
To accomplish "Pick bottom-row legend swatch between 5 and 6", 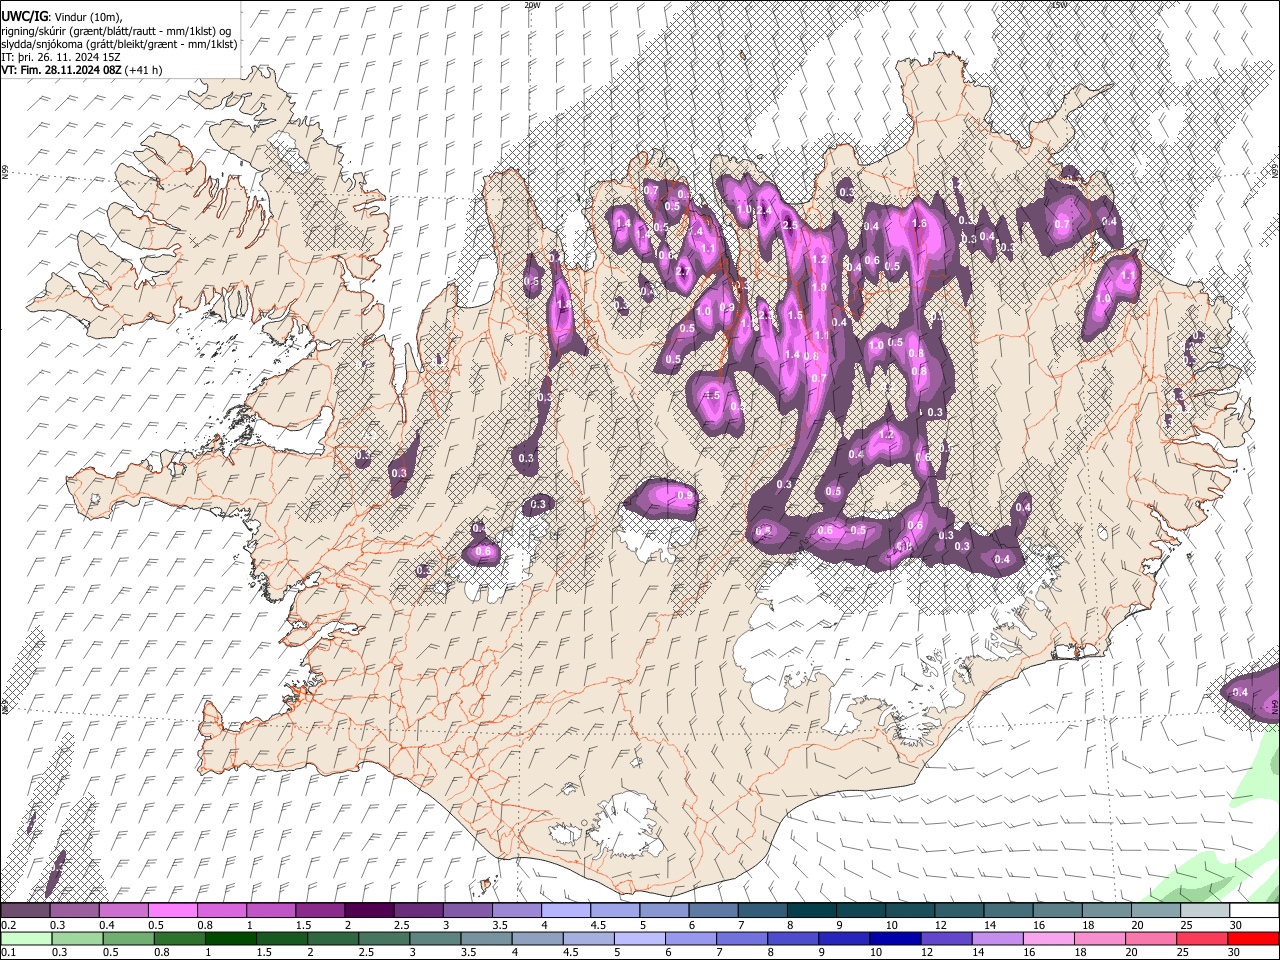I will click(638, 938).
